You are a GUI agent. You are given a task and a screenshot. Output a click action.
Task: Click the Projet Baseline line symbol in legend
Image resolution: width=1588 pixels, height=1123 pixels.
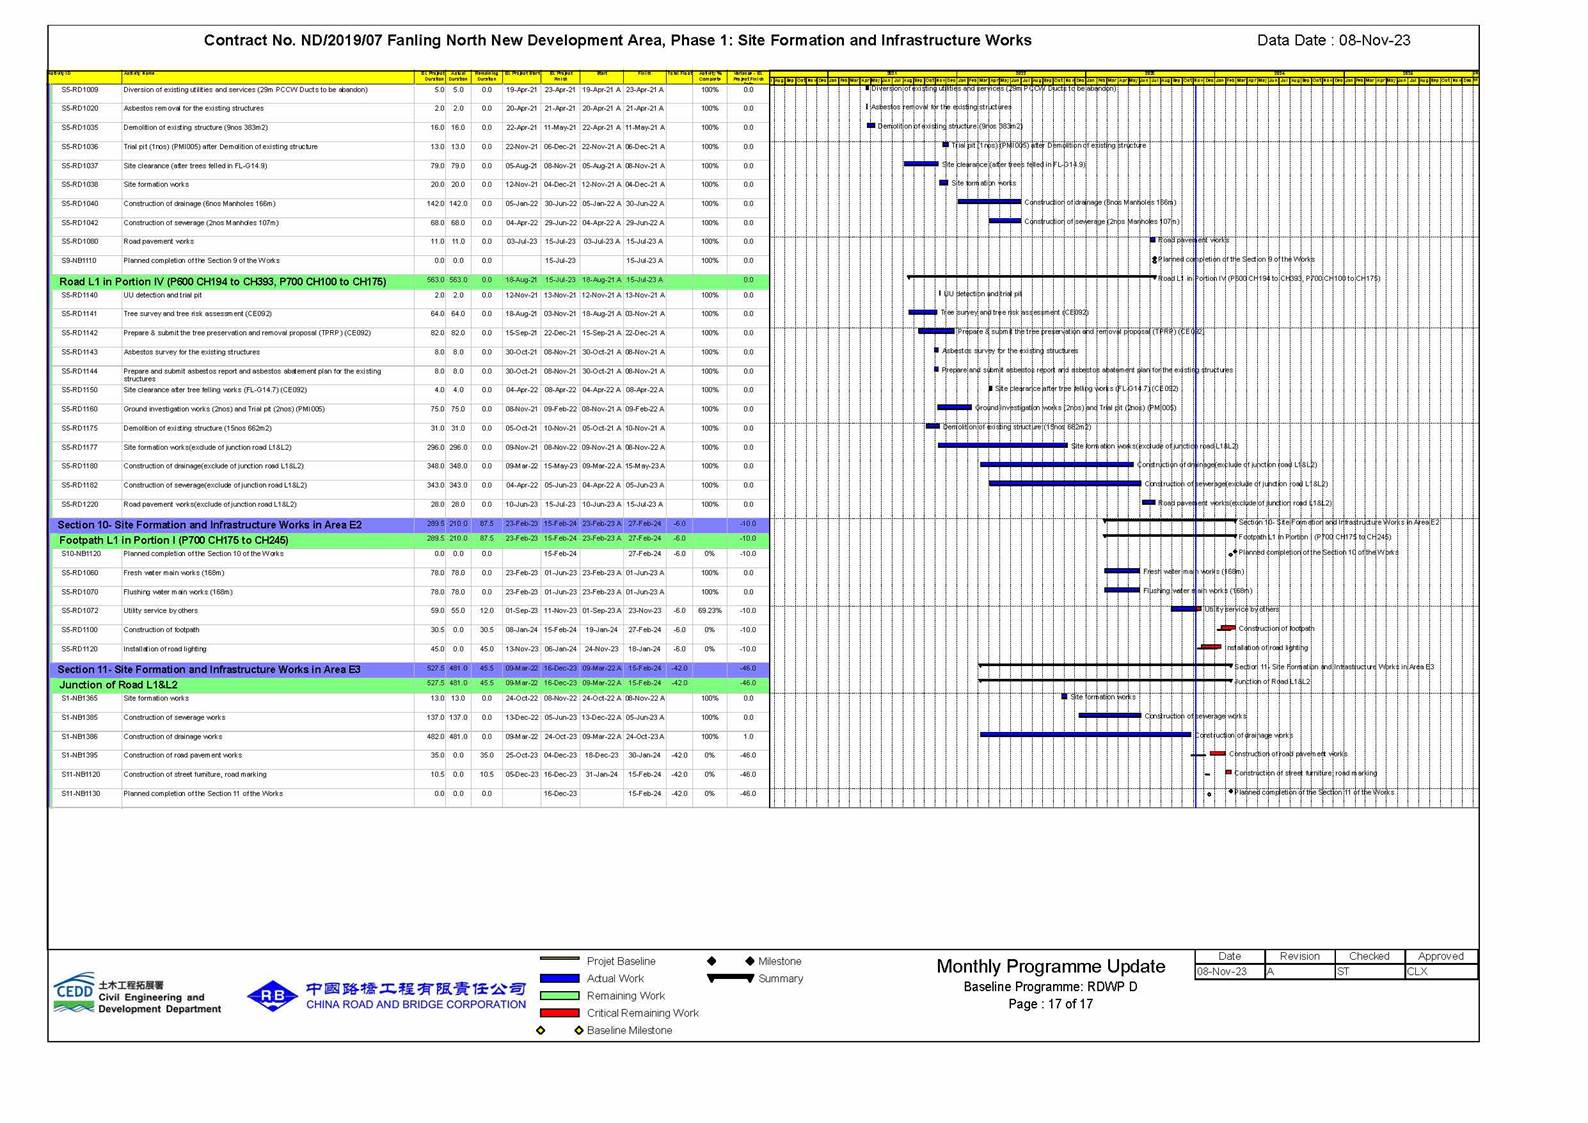tap(559, 960)
